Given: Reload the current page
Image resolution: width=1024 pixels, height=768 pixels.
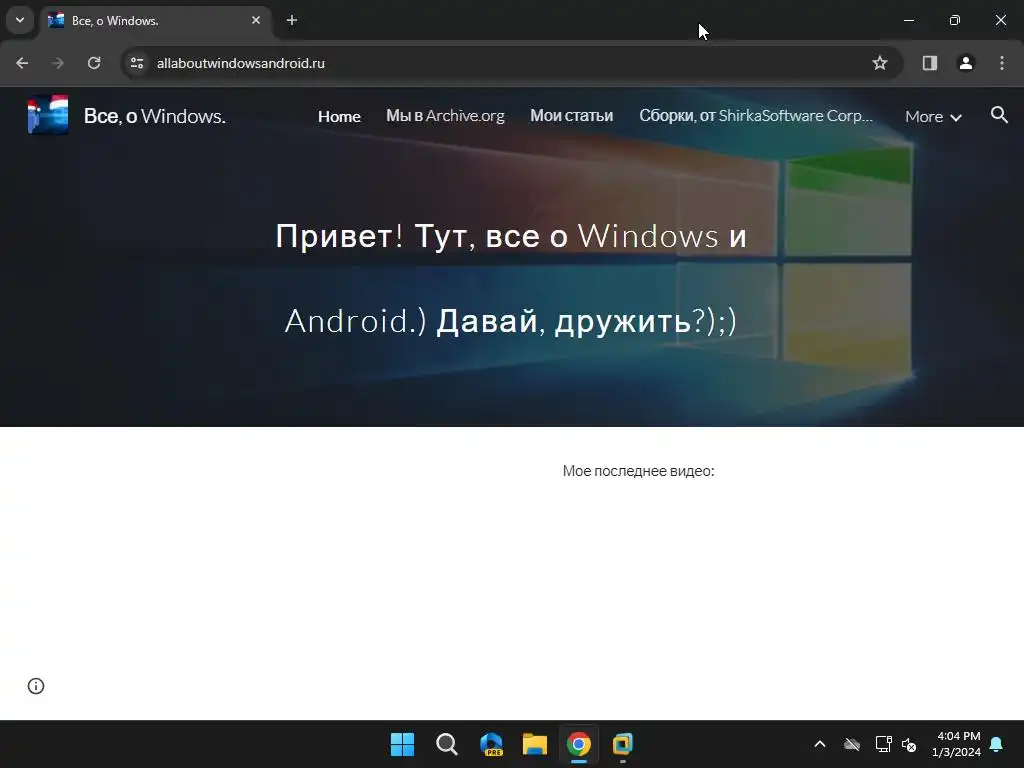Looking at the screenshot, I should coord(94,63).
